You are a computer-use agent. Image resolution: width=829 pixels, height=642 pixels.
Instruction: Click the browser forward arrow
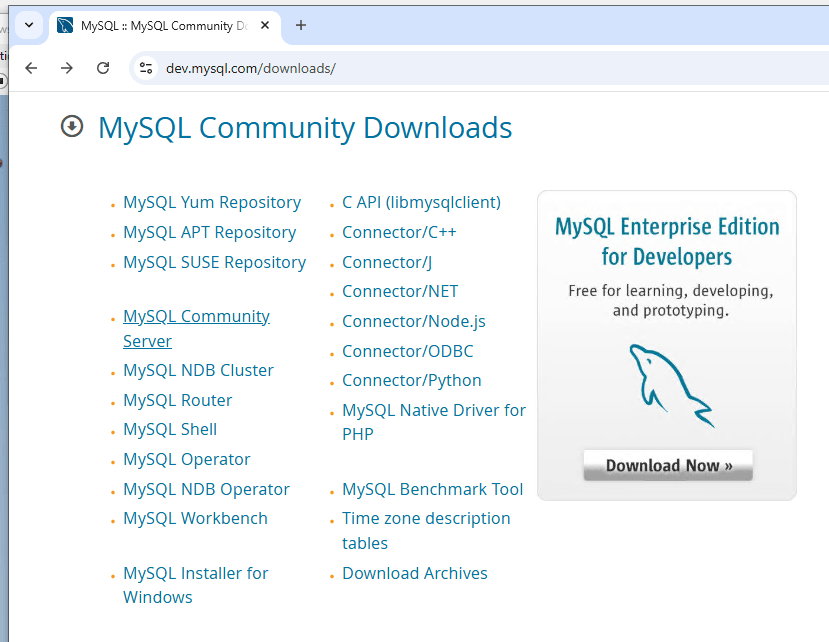coord(67,68)
